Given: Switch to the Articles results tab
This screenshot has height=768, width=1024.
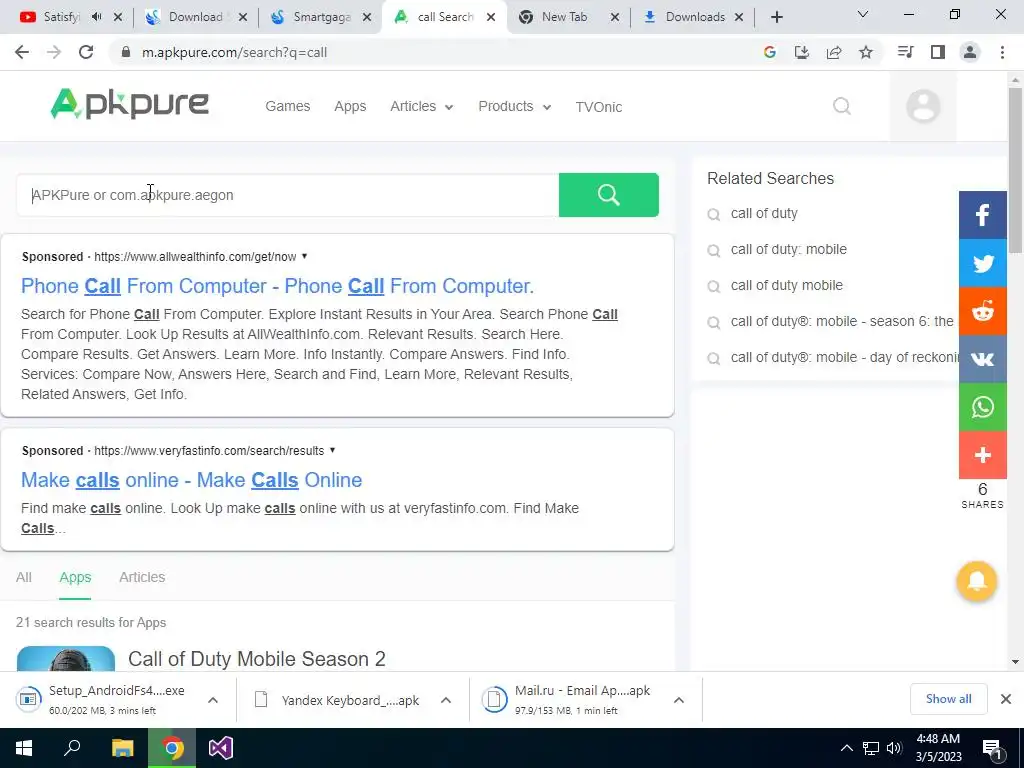Looking at the screenshot, I should 142,577.
